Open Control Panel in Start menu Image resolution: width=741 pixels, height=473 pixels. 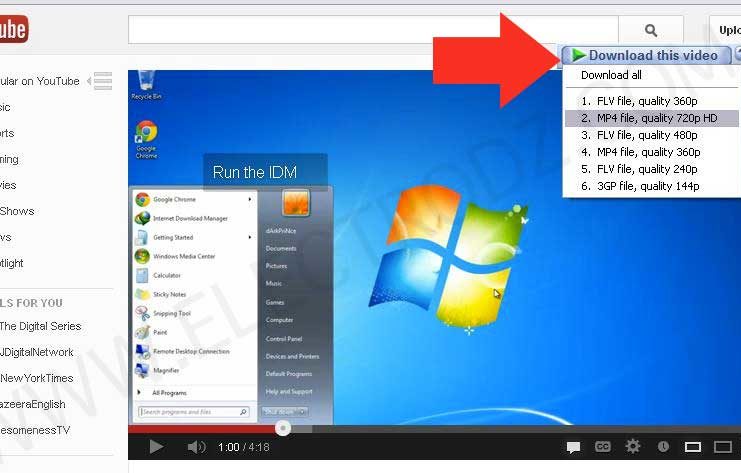284,339
